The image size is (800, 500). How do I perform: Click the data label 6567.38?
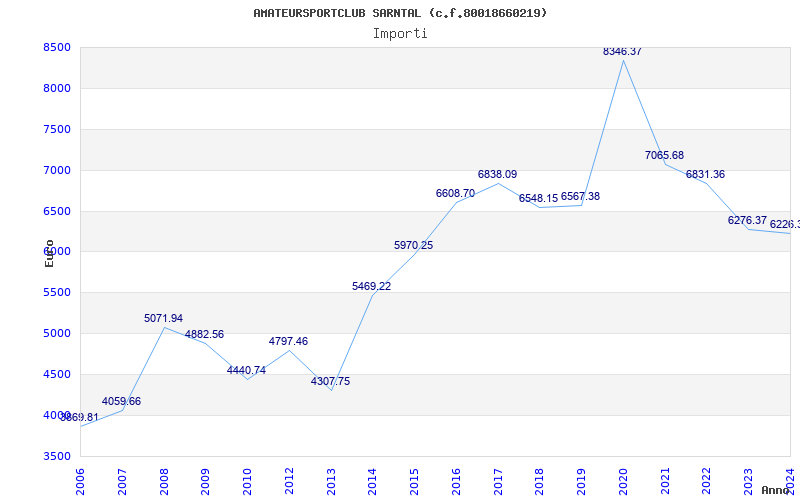(x=580, y=196)
